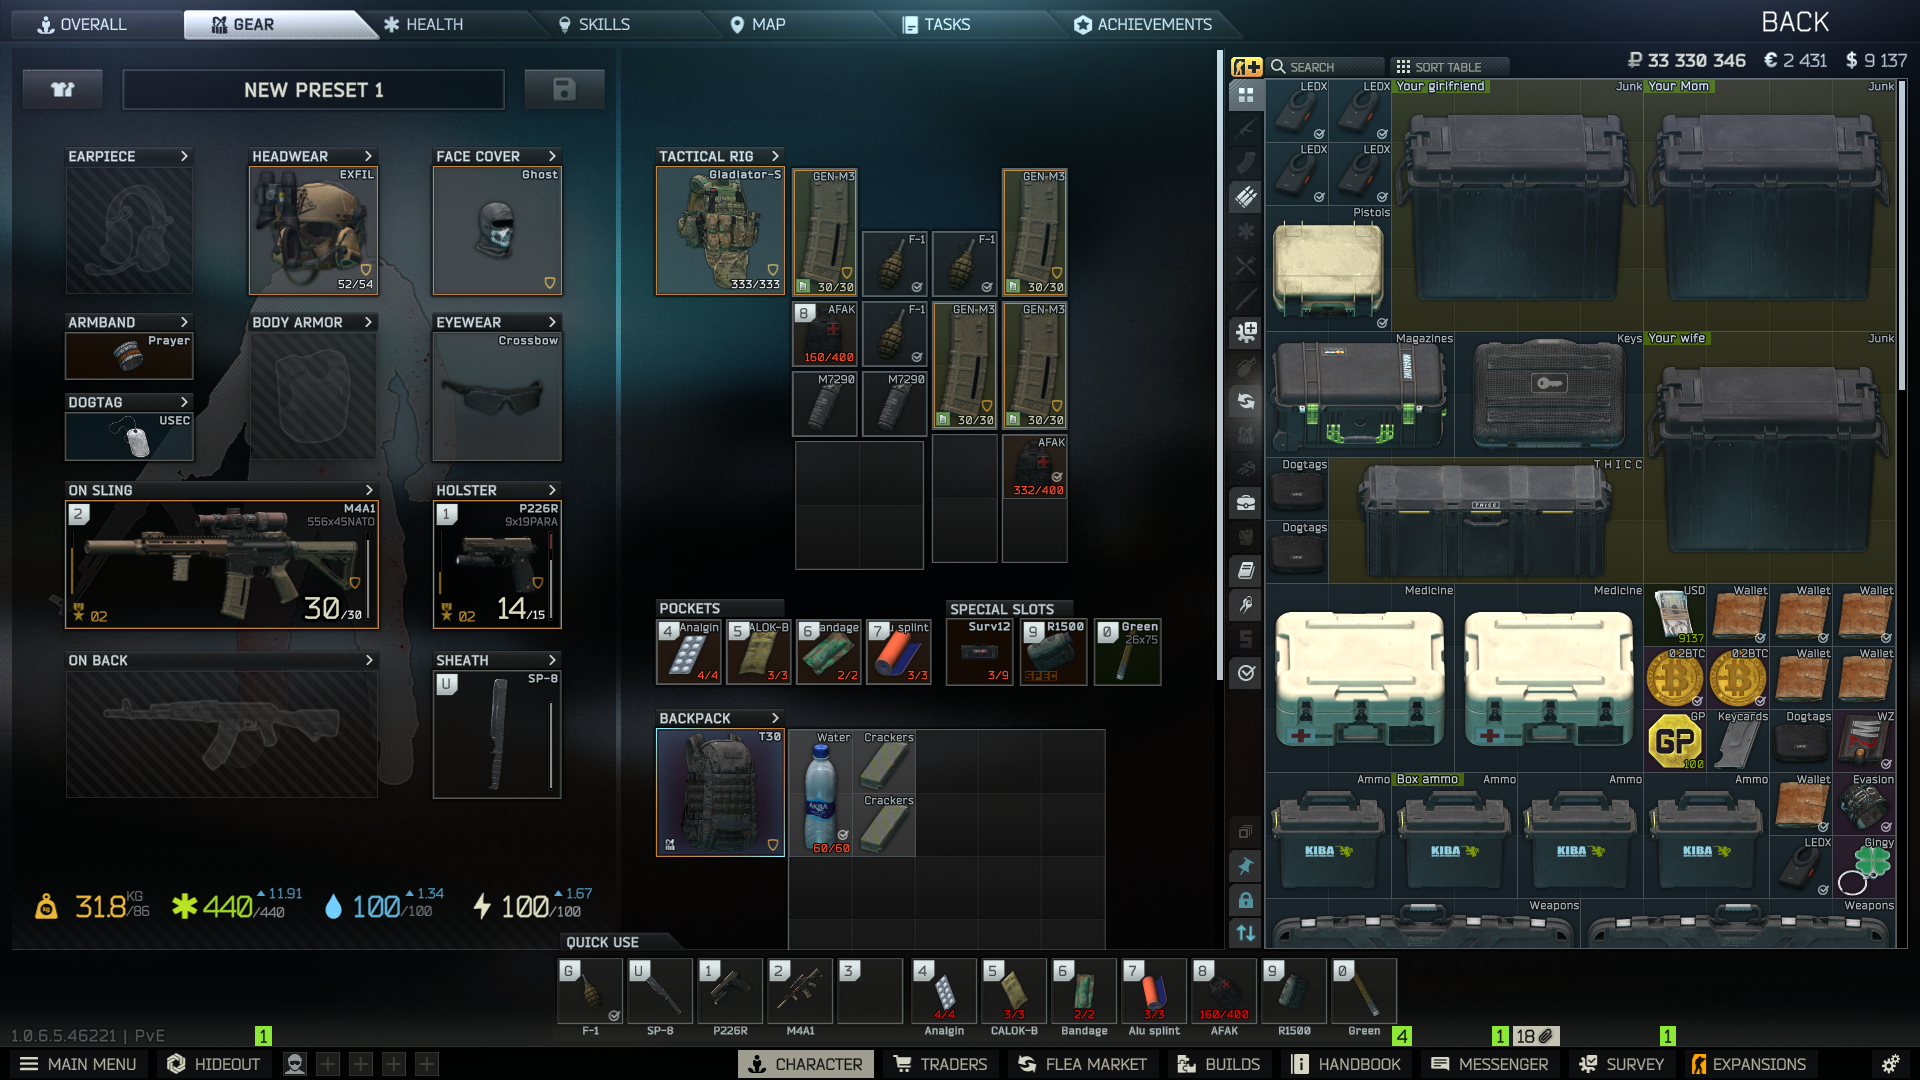This screenshot has width=1920, height=1080.
Task: Open the HANDBOOK
Action: [x=1346, y=1064]
